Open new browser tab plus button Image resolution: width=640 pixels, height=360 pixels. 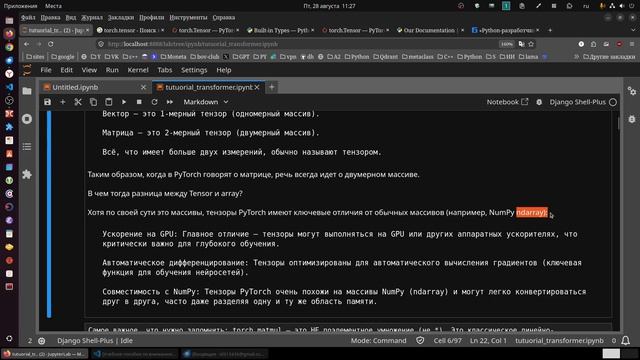(x=550, y=30)
